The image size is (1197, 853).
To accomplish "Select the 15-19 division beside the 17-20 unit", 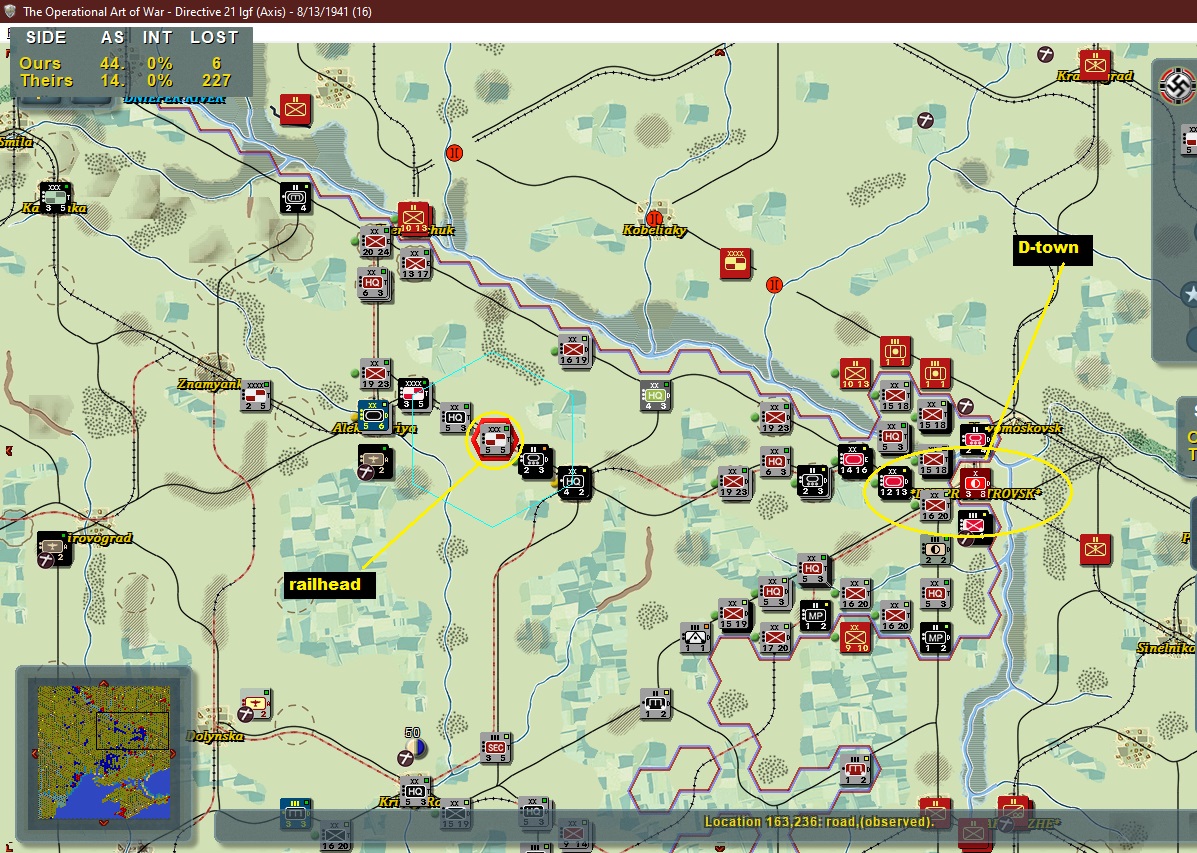I will click(734, 614).
